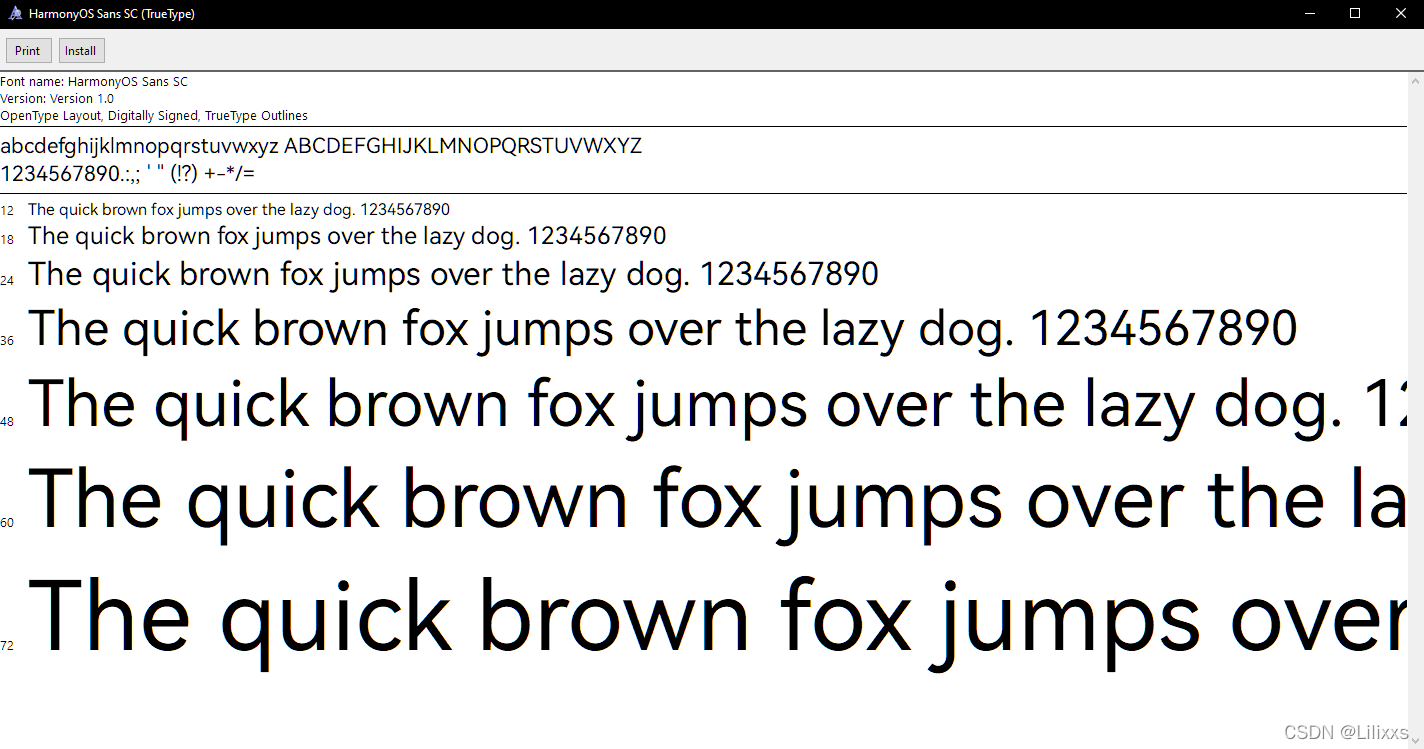Click the size label '48'

pyautogui.click(x=8, y=422)
